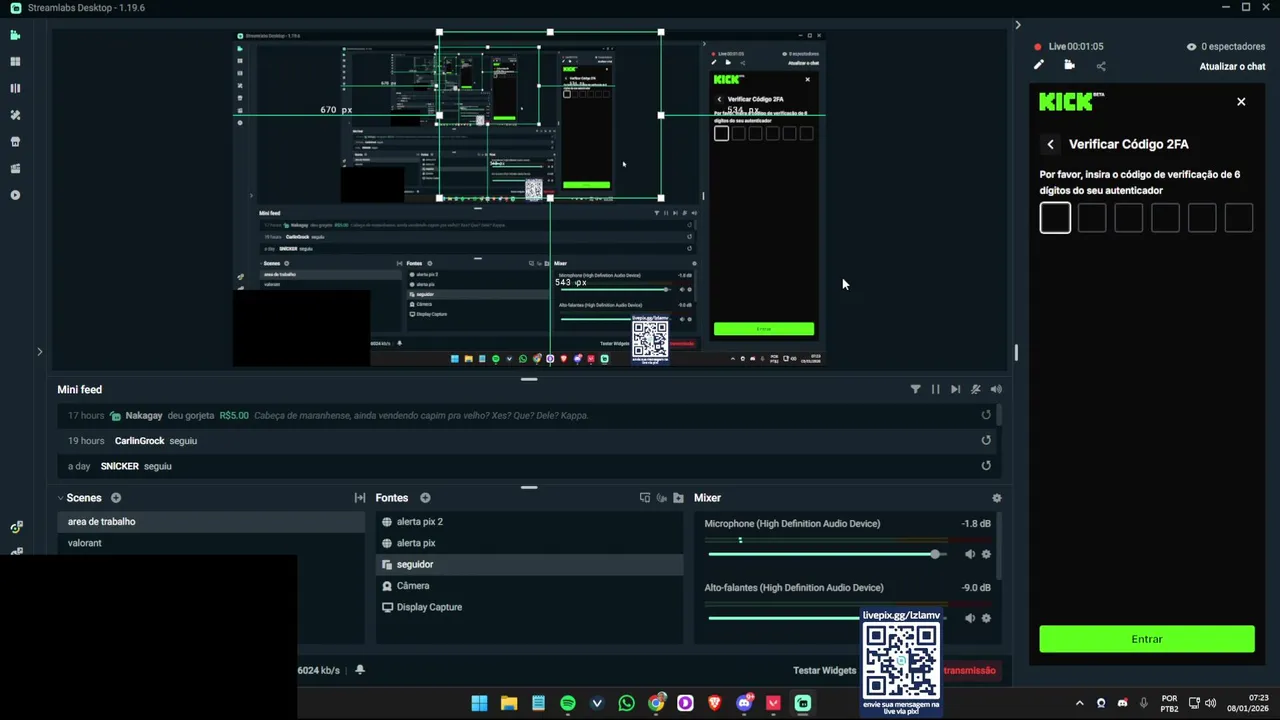Add a new scene with plus icon
This screenshot has height=720, width=1280.
tap(116, 498)
